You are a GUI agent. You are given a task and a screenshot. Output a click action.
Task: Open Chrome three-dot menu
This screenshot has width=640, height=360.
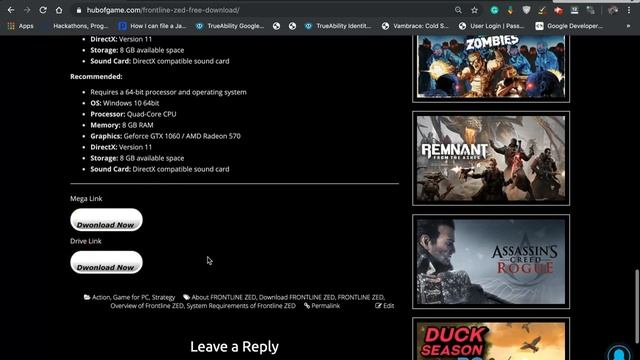629,10
